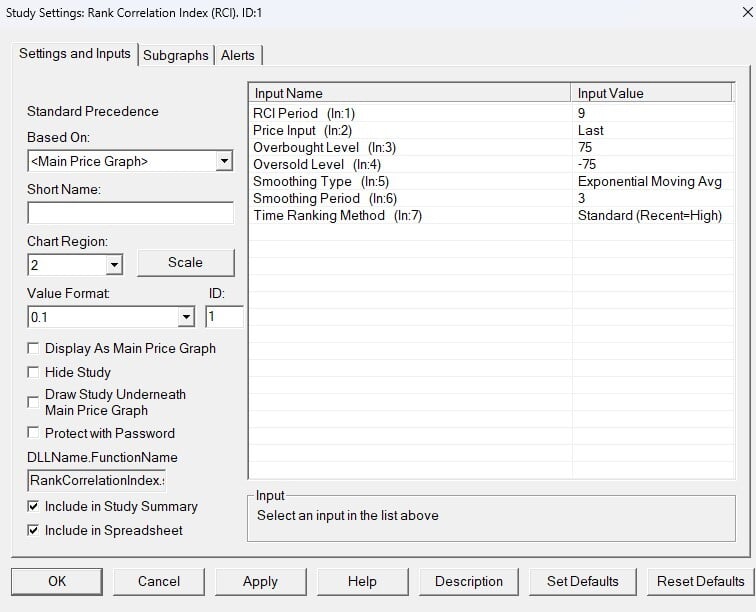This screenshot has height=612, width=756.
Task: Click the Input Value column header
Action: click(x=652, y=93)
